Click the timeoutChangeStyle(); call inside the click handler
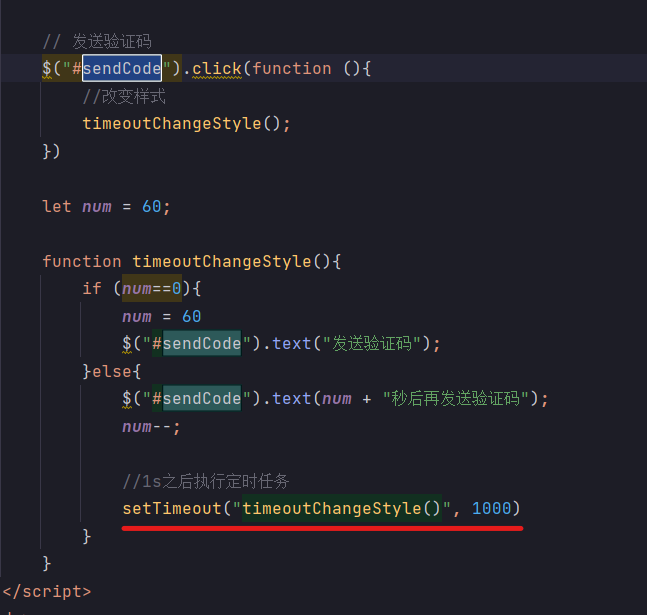Screen dimensions: 647x615 [187, 123]
